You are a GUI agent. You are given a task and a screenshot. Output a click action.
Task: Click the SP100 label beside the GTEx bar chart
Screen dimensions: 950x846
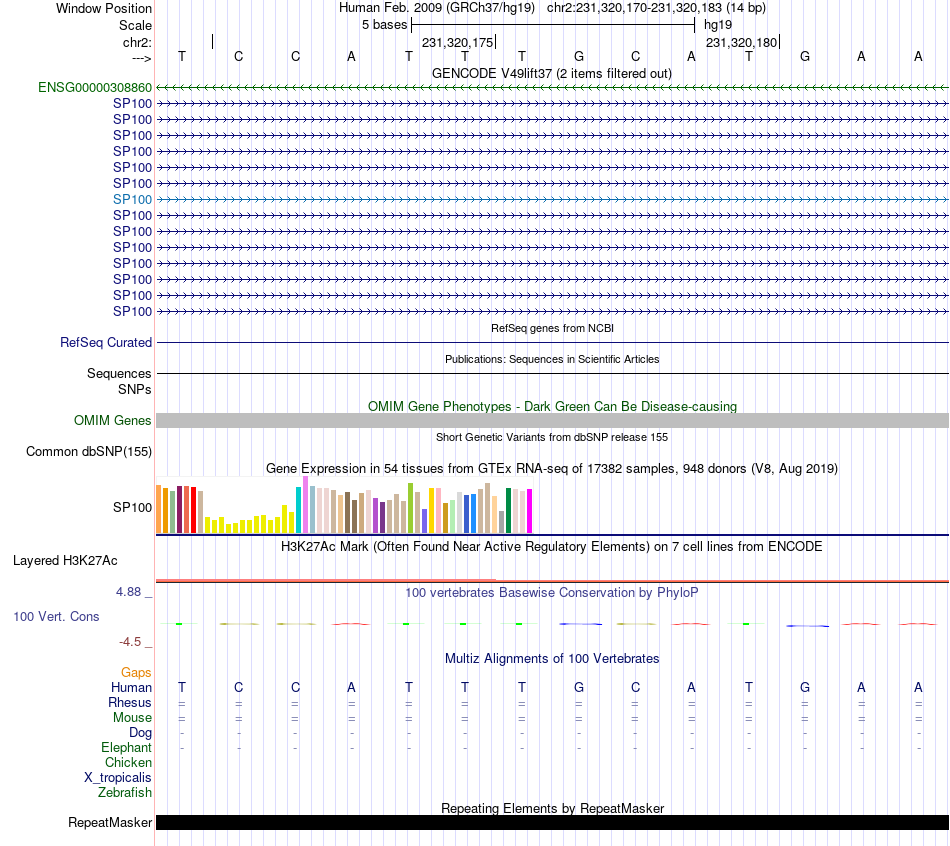click(132, 507)
